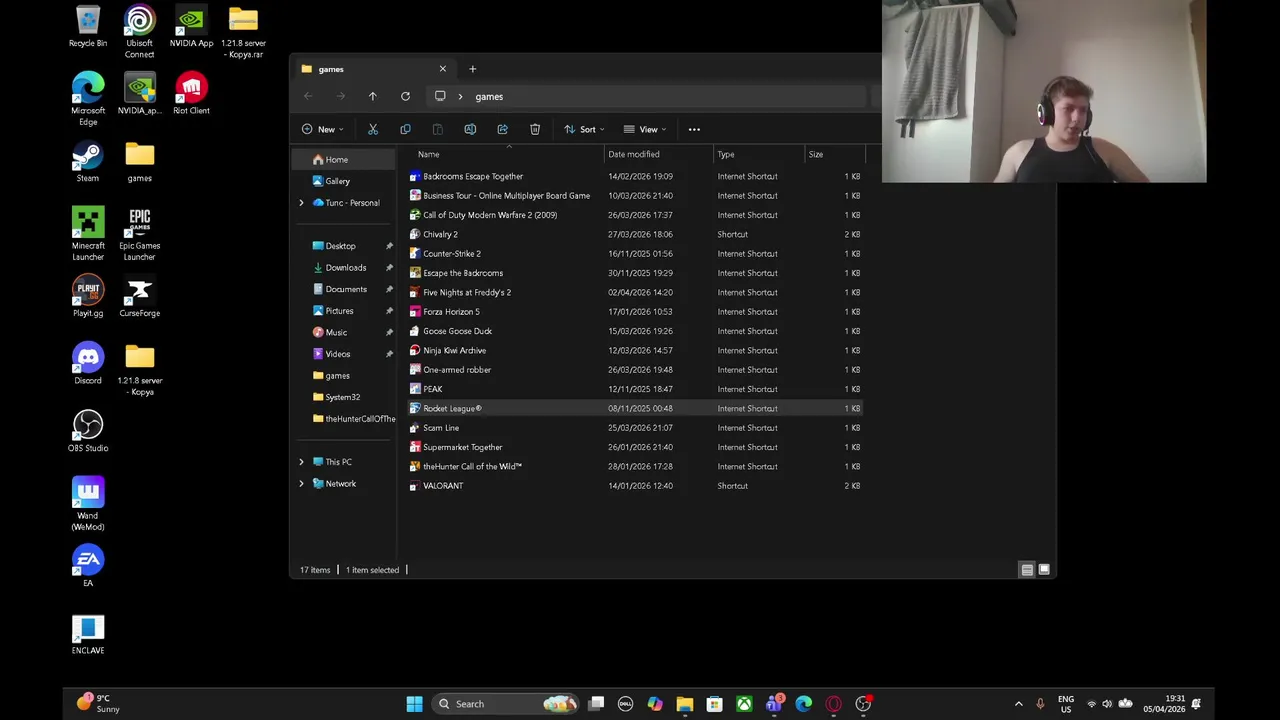Select the Counter-Strike 2 shortcut
This screenshot has height=720, width=1280.
(634, 254)
